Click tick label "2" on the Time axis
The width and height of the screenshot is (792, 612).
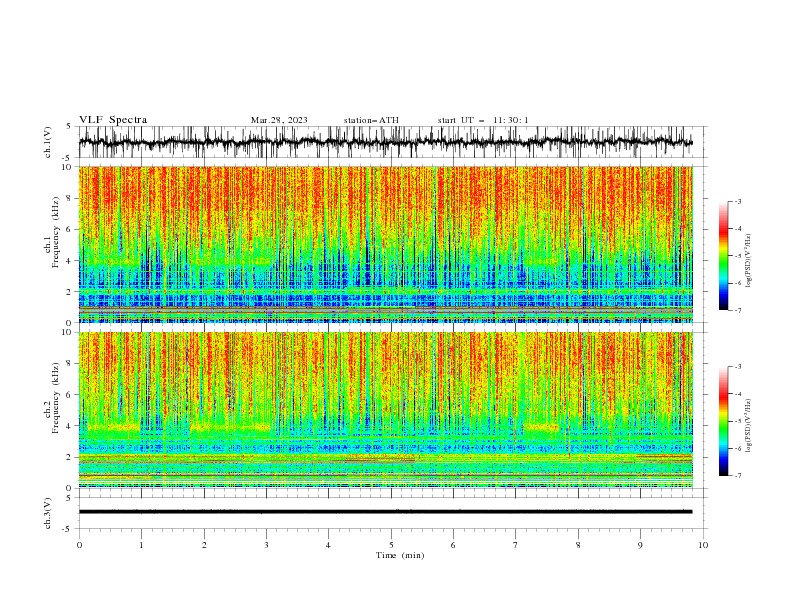pyautogui.click(x=204, y=545)
